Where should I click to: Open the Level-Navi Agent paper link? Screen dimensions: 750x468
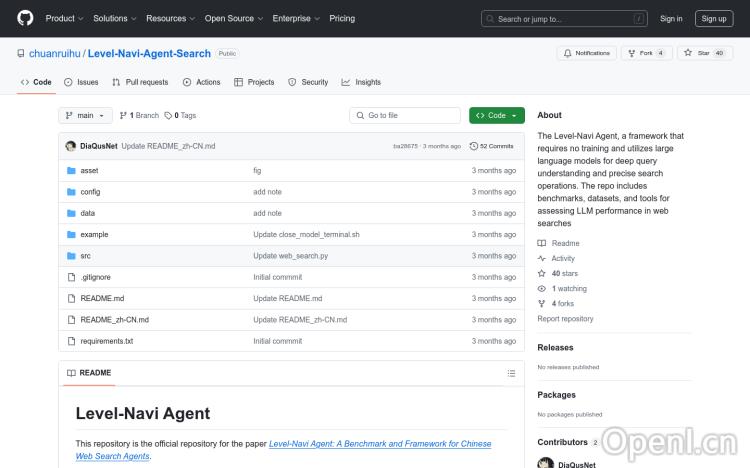pyautogui.click(x=380, y=443)
